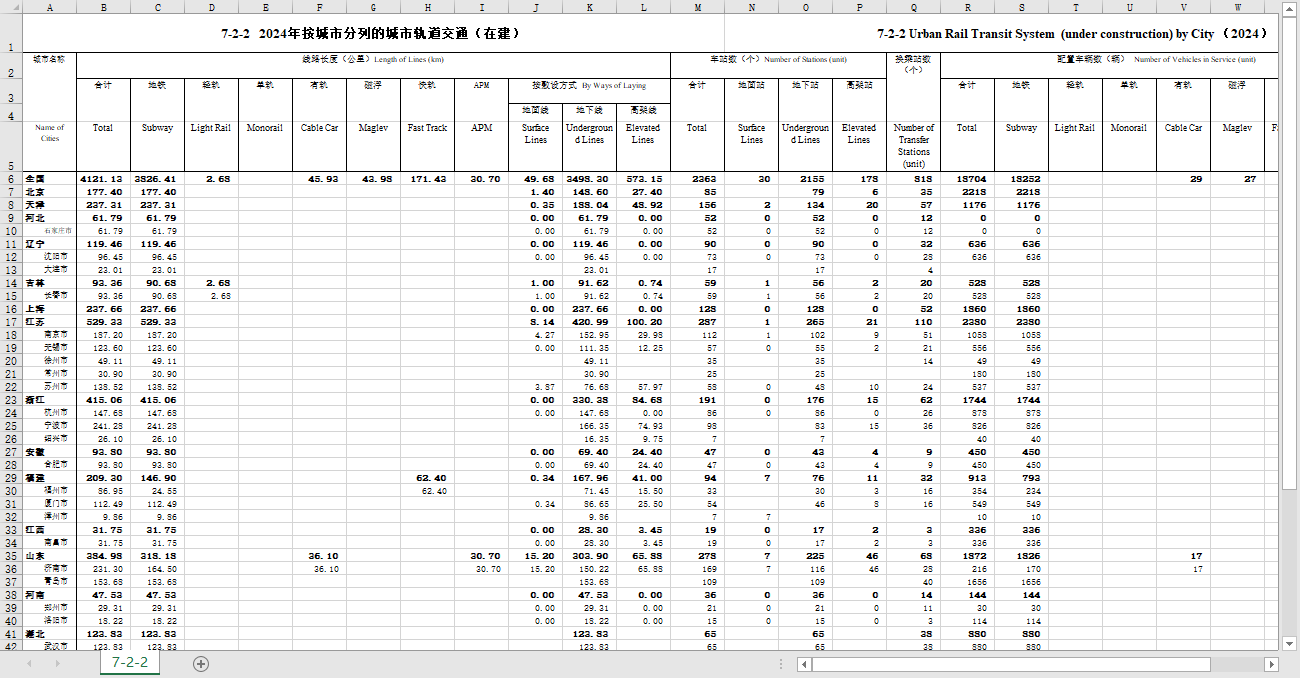Click the cell showing 420.99

point(589,322)
